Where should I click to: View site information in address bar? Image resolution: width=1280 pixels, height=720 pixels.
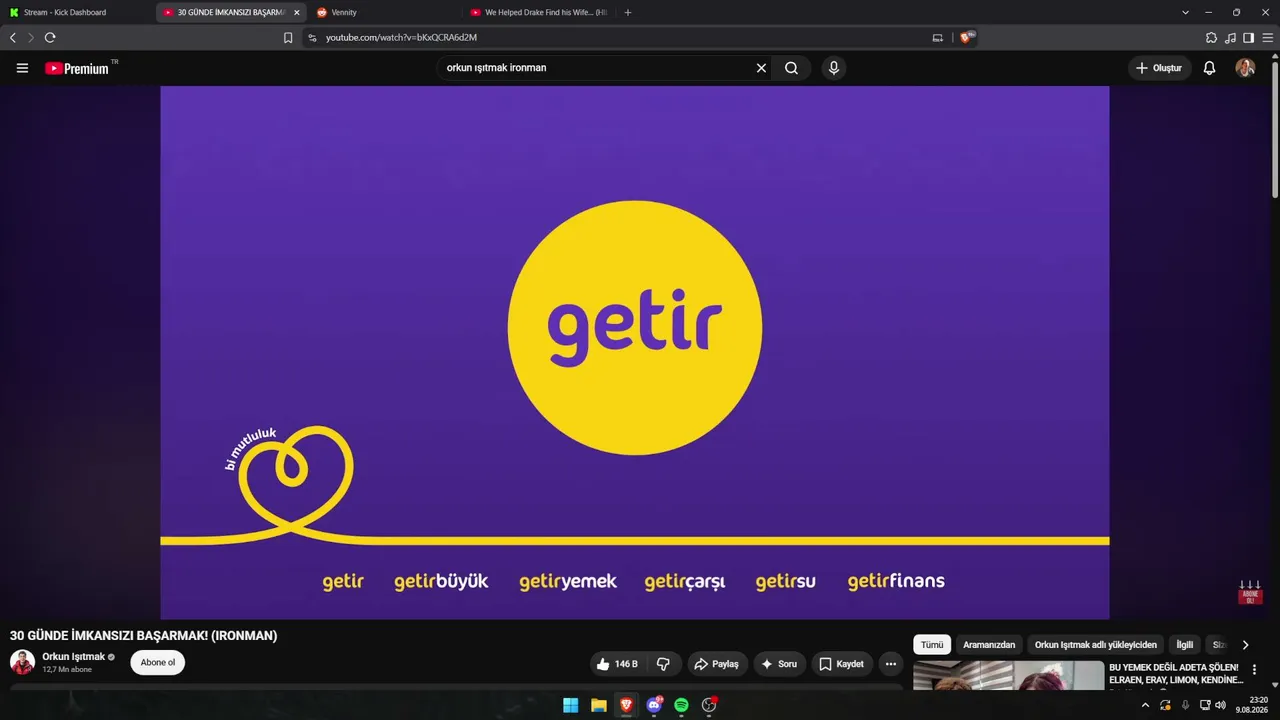(x=312, y=38)
